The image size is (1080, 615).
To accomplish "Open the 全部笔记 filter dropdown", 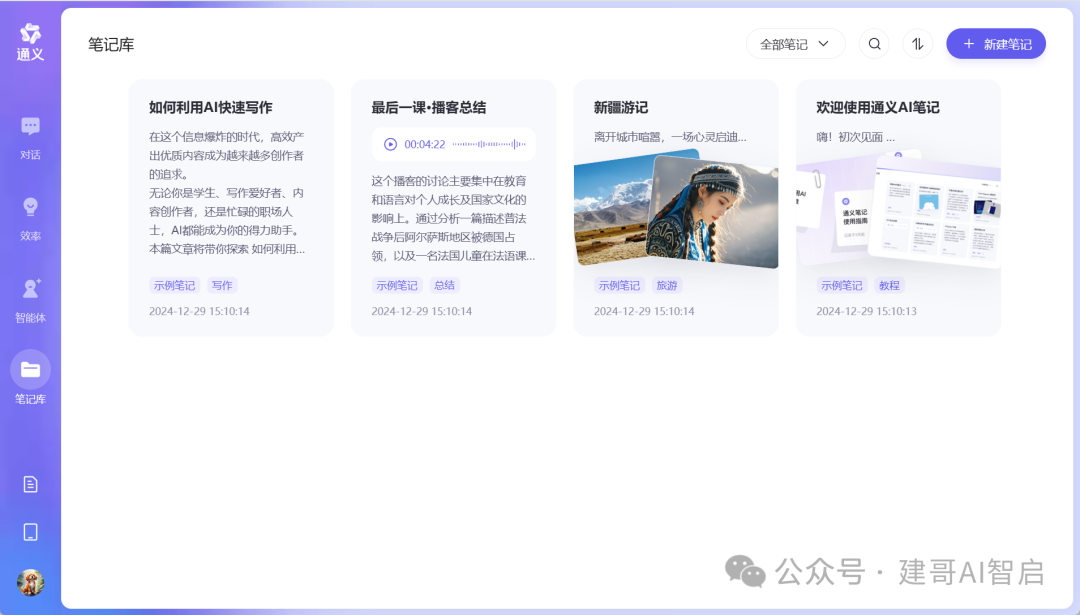I will click(795, 44).
